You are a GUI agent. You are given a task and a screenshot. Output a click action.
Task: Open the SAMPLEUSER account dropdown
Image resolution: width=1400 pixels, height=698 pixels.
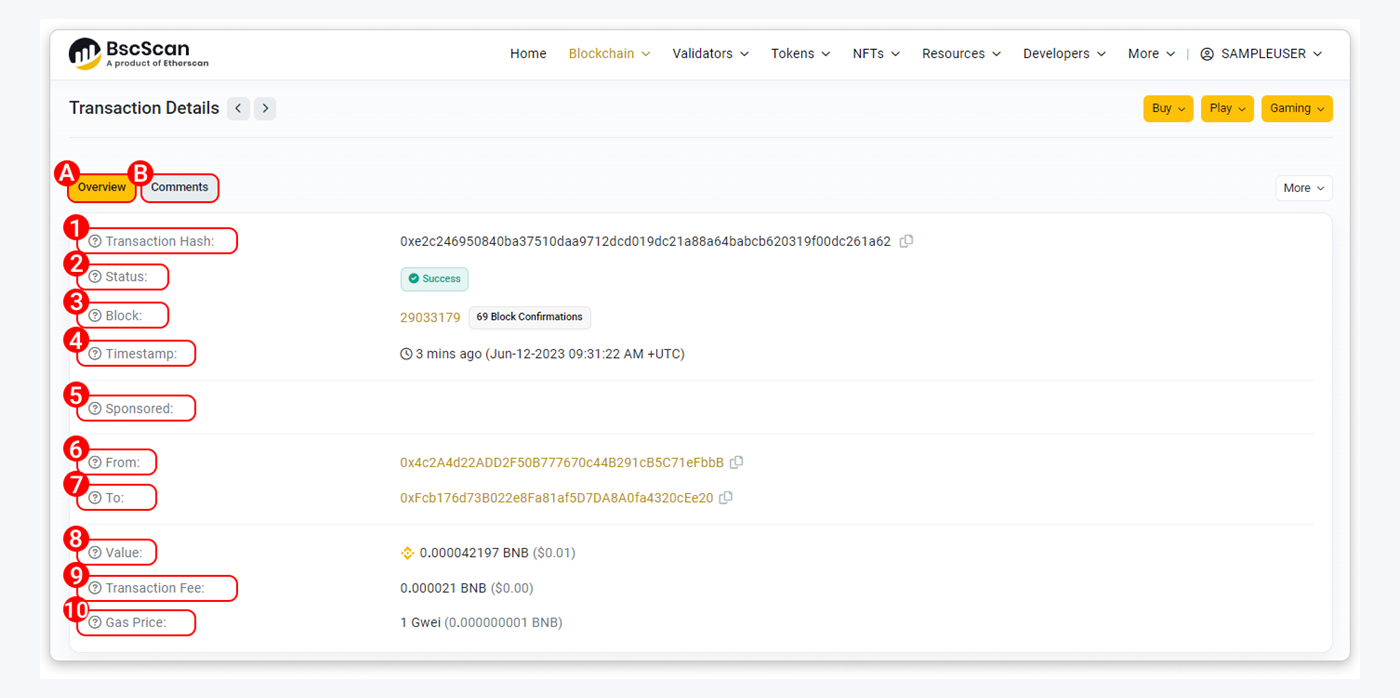(1261, 54)
